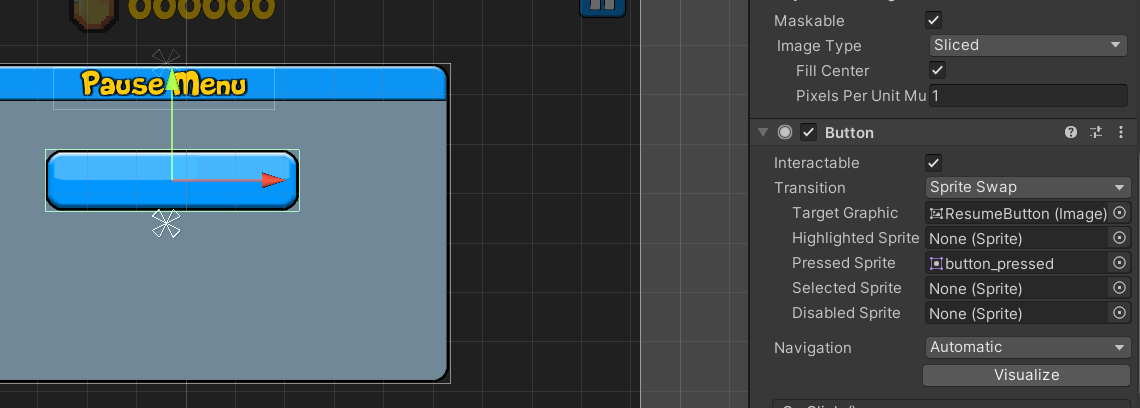Click the Target Graphic label
Screen dimensions: 1140x408
[845, 213]
